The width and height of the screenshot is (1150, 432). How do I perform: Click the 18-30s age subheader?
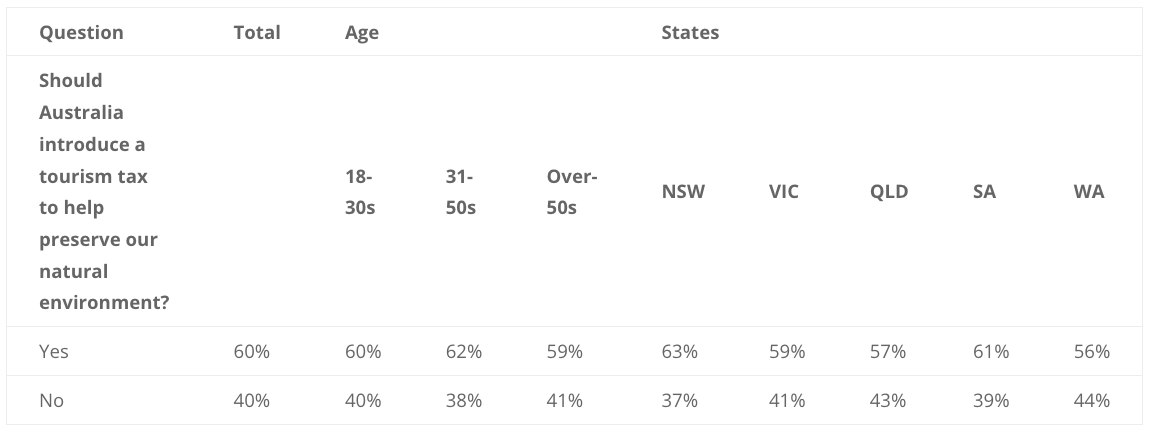pyautogui.click(x=359, y=191)
